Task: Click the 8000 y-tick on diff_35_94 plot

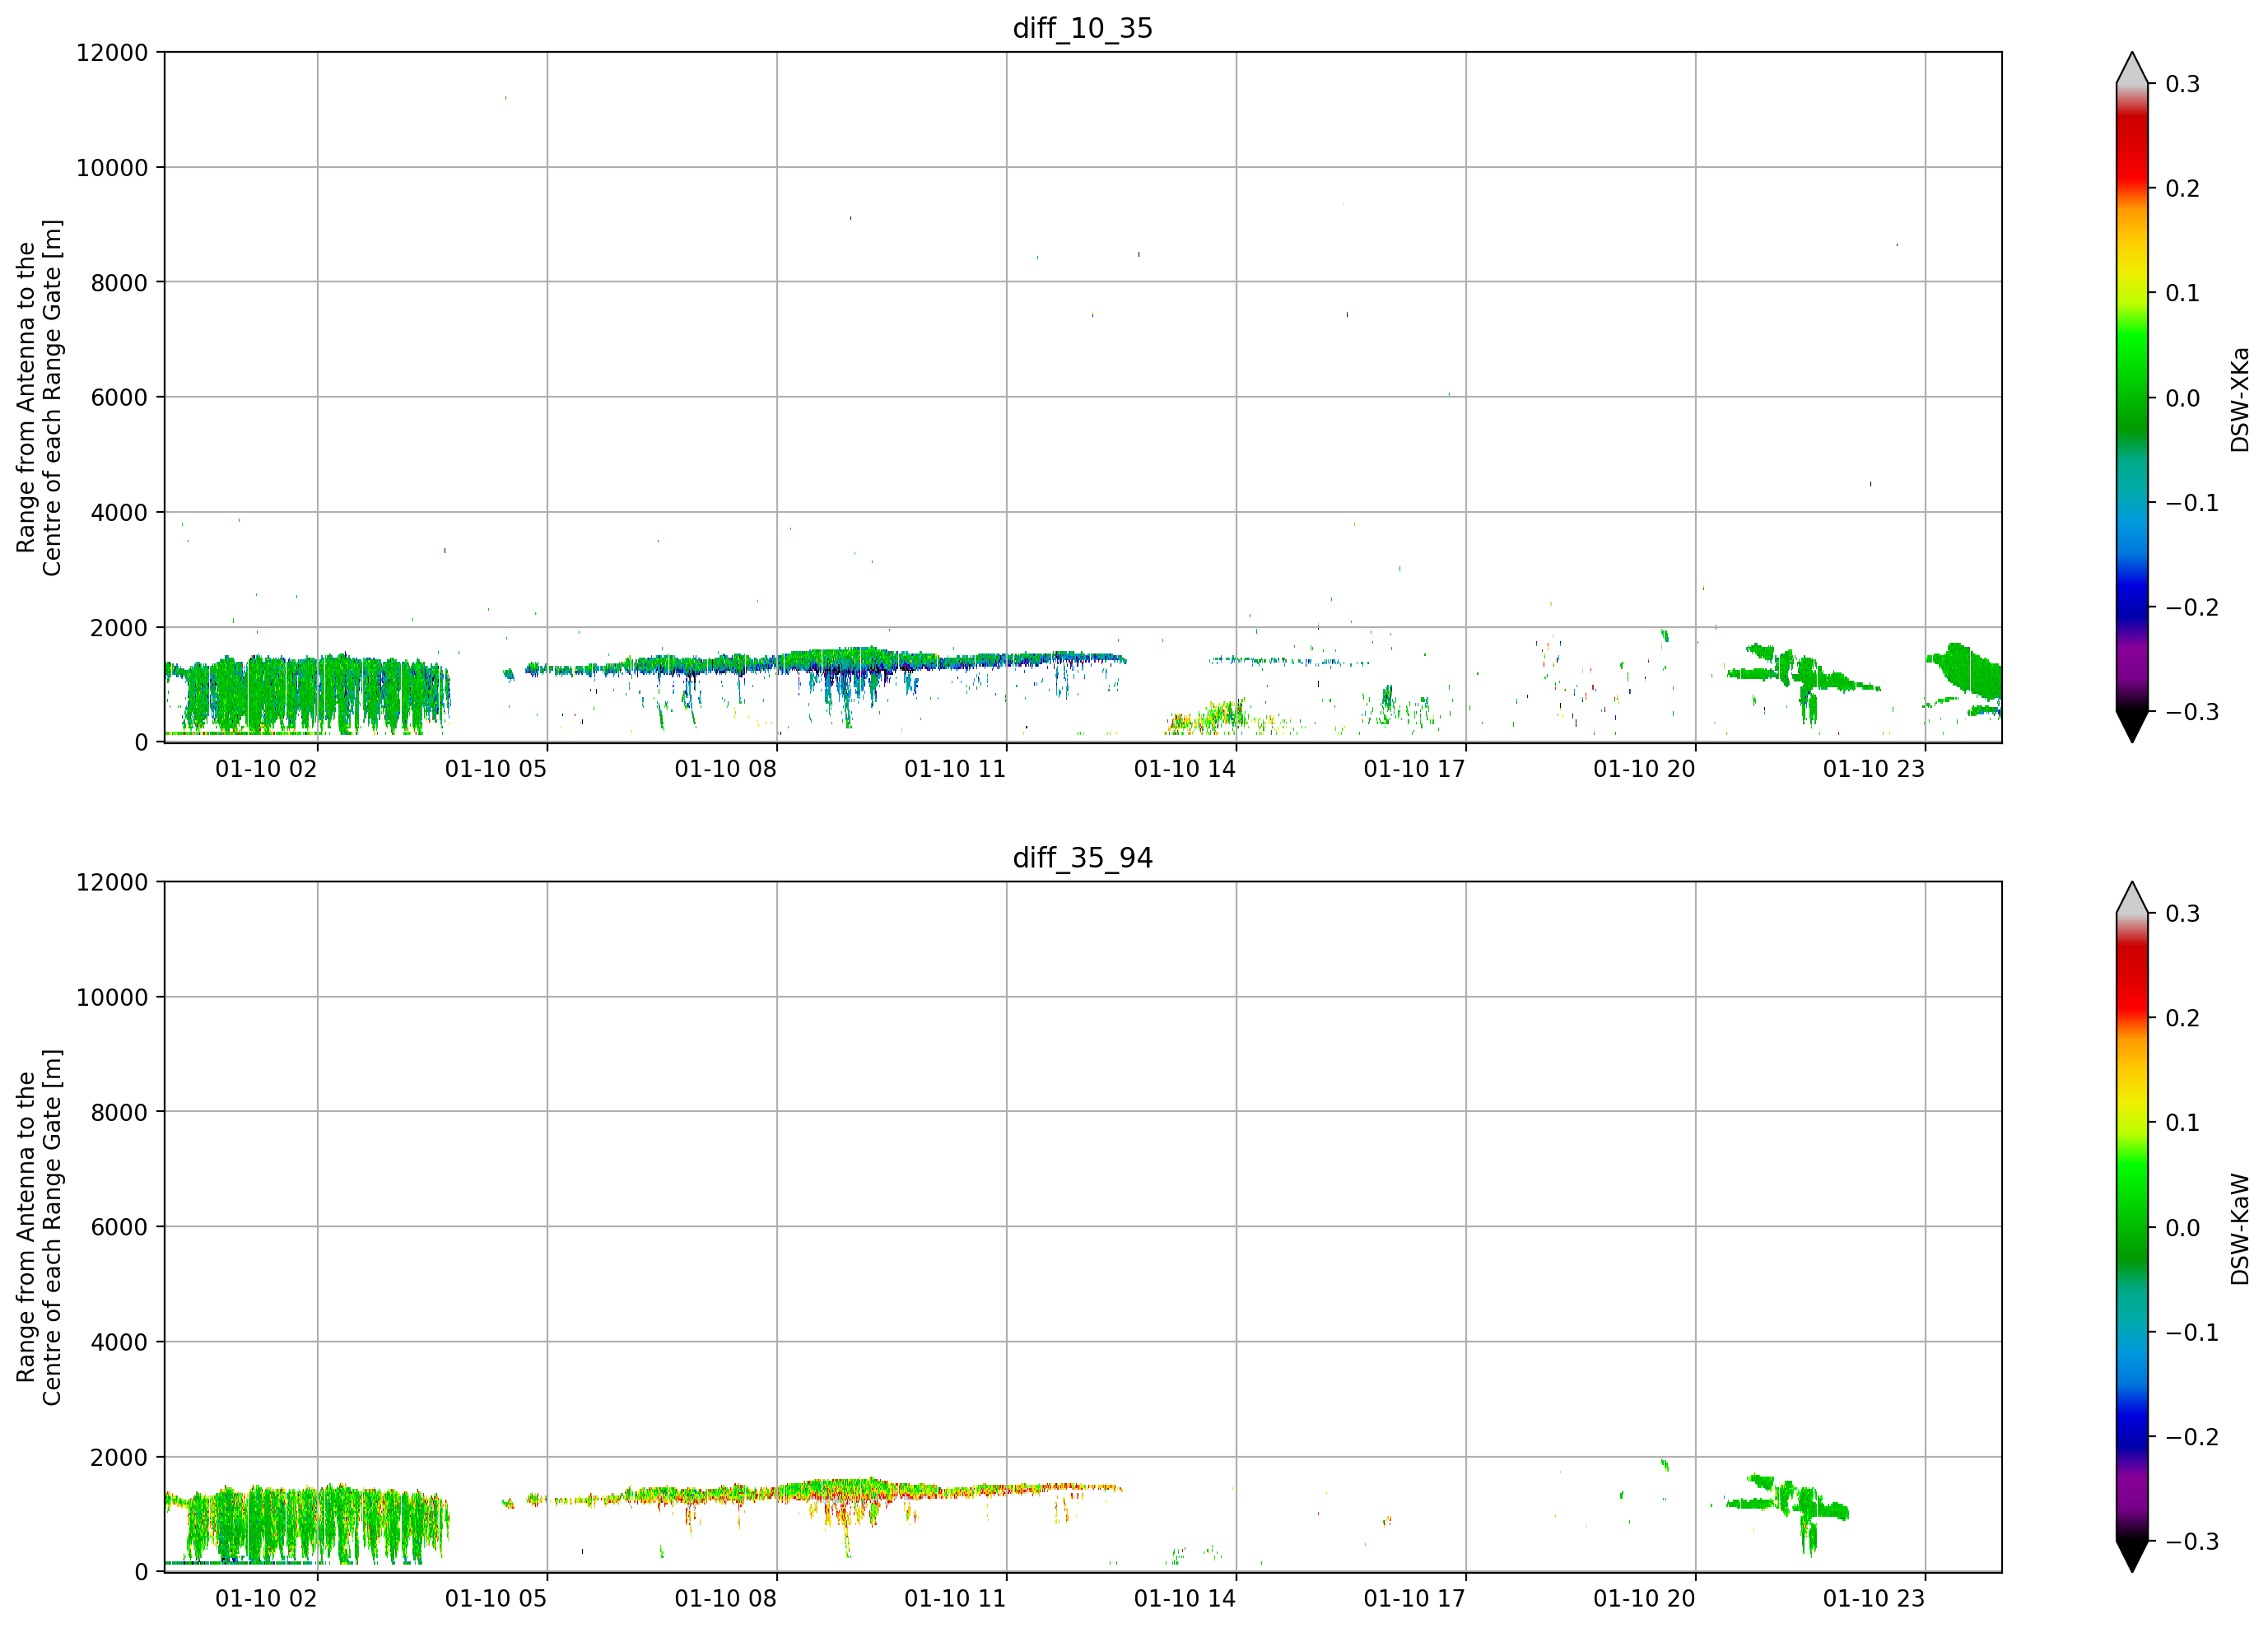Action: coord(119,1112)
